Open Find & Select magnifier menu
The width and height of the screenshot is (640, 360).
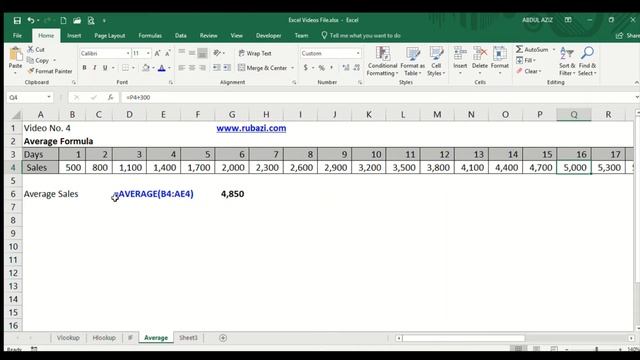click(x=587, y=61)
